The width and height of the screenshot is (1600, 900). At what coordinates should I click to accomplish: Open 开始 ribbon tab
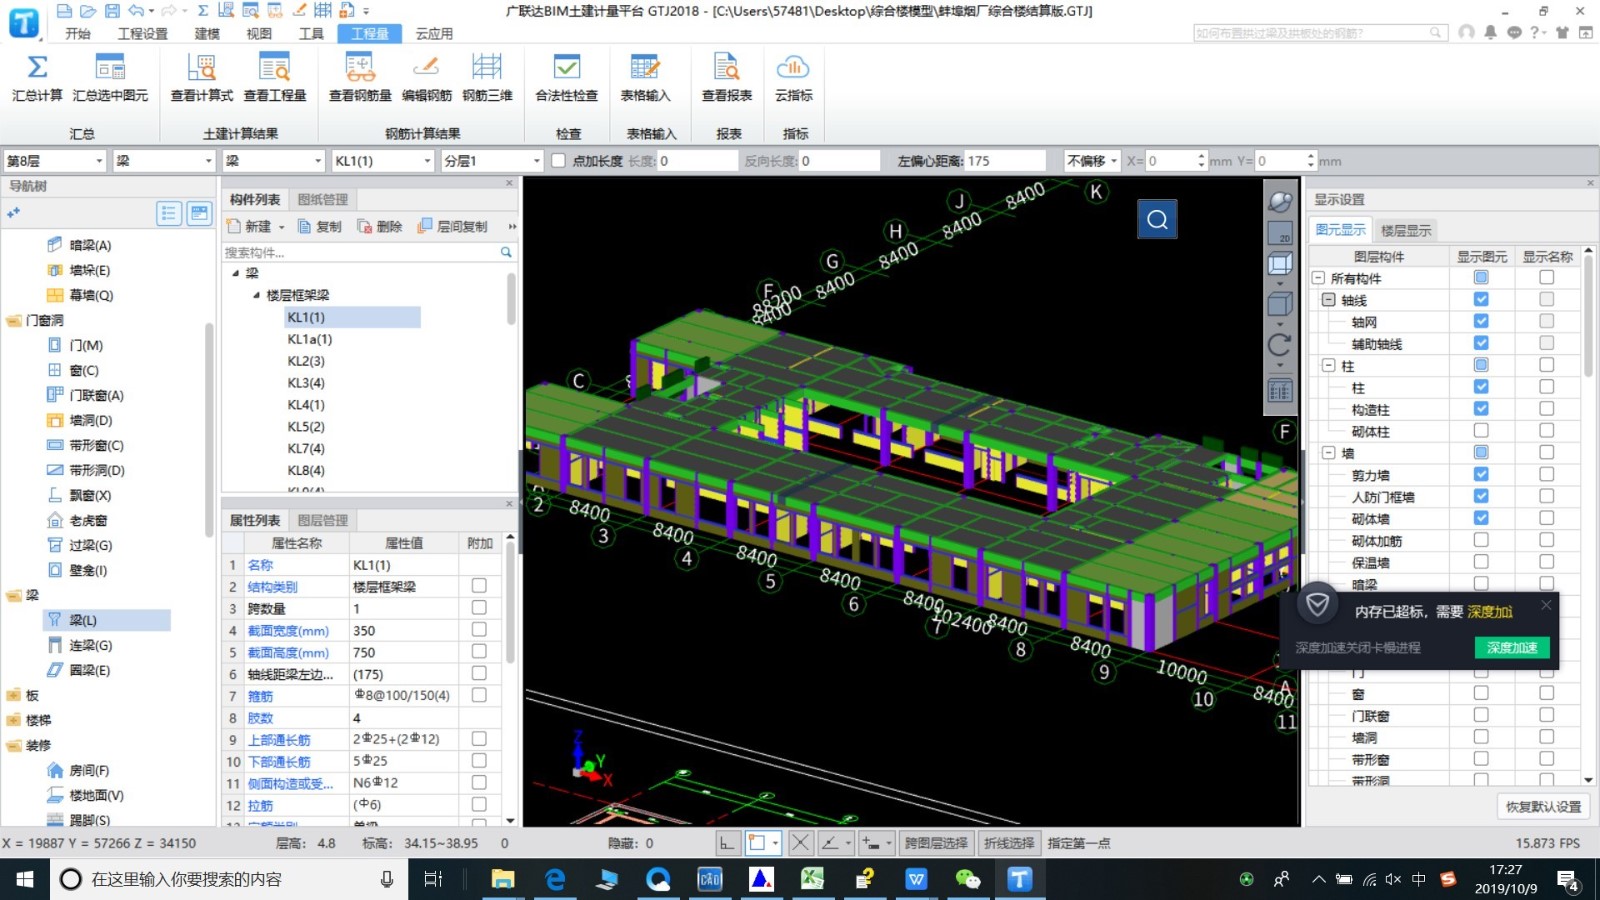(x=78, y=34)
